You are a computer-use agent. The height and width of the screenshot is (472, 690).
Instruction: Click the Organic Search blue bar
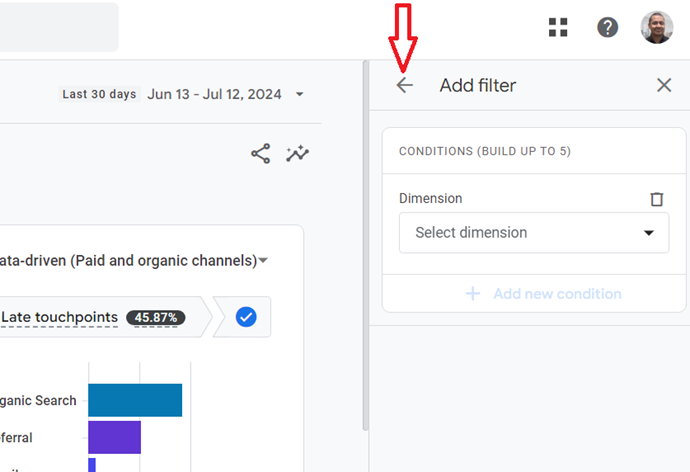(x=135, y=400)
